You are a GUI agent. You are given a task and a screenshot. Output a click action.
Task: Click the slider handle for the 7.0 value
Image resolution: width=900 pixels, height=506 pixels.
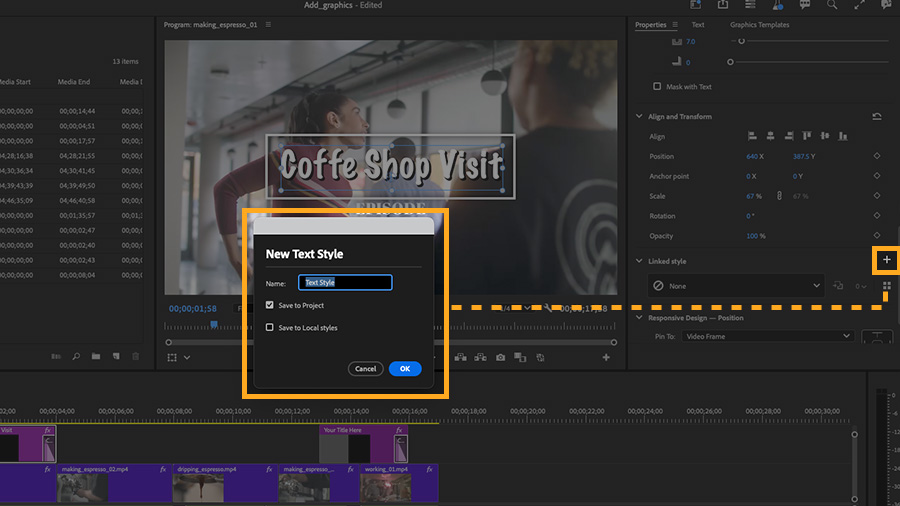point(742,41)
